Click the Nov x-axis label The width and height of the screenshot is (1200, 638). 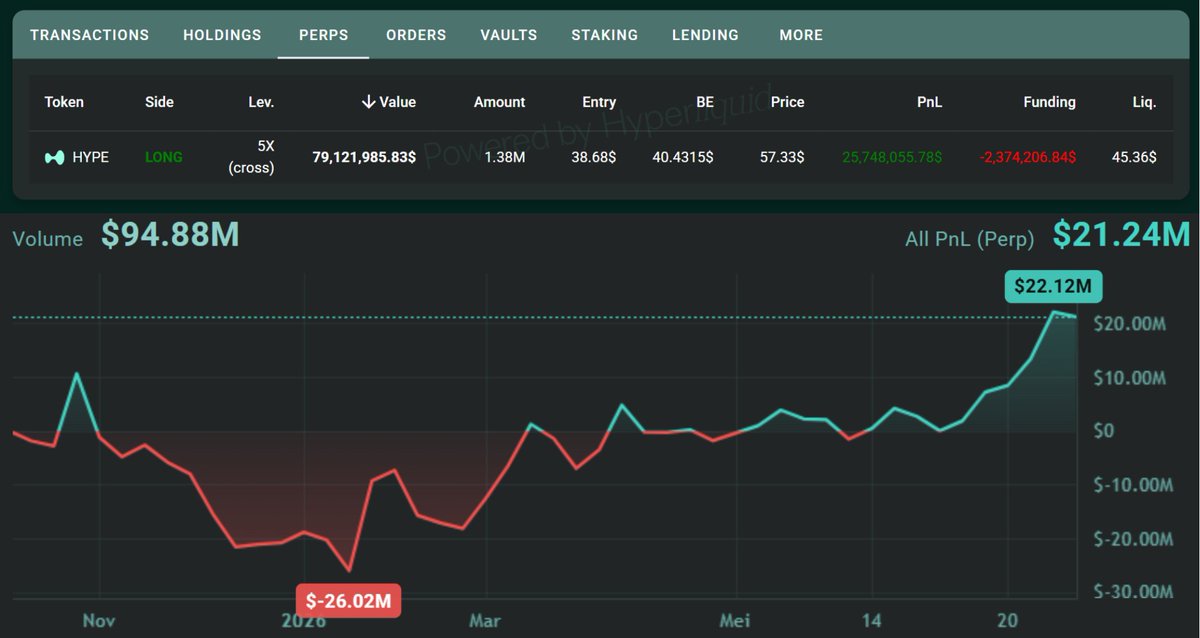tap(99, 620)
